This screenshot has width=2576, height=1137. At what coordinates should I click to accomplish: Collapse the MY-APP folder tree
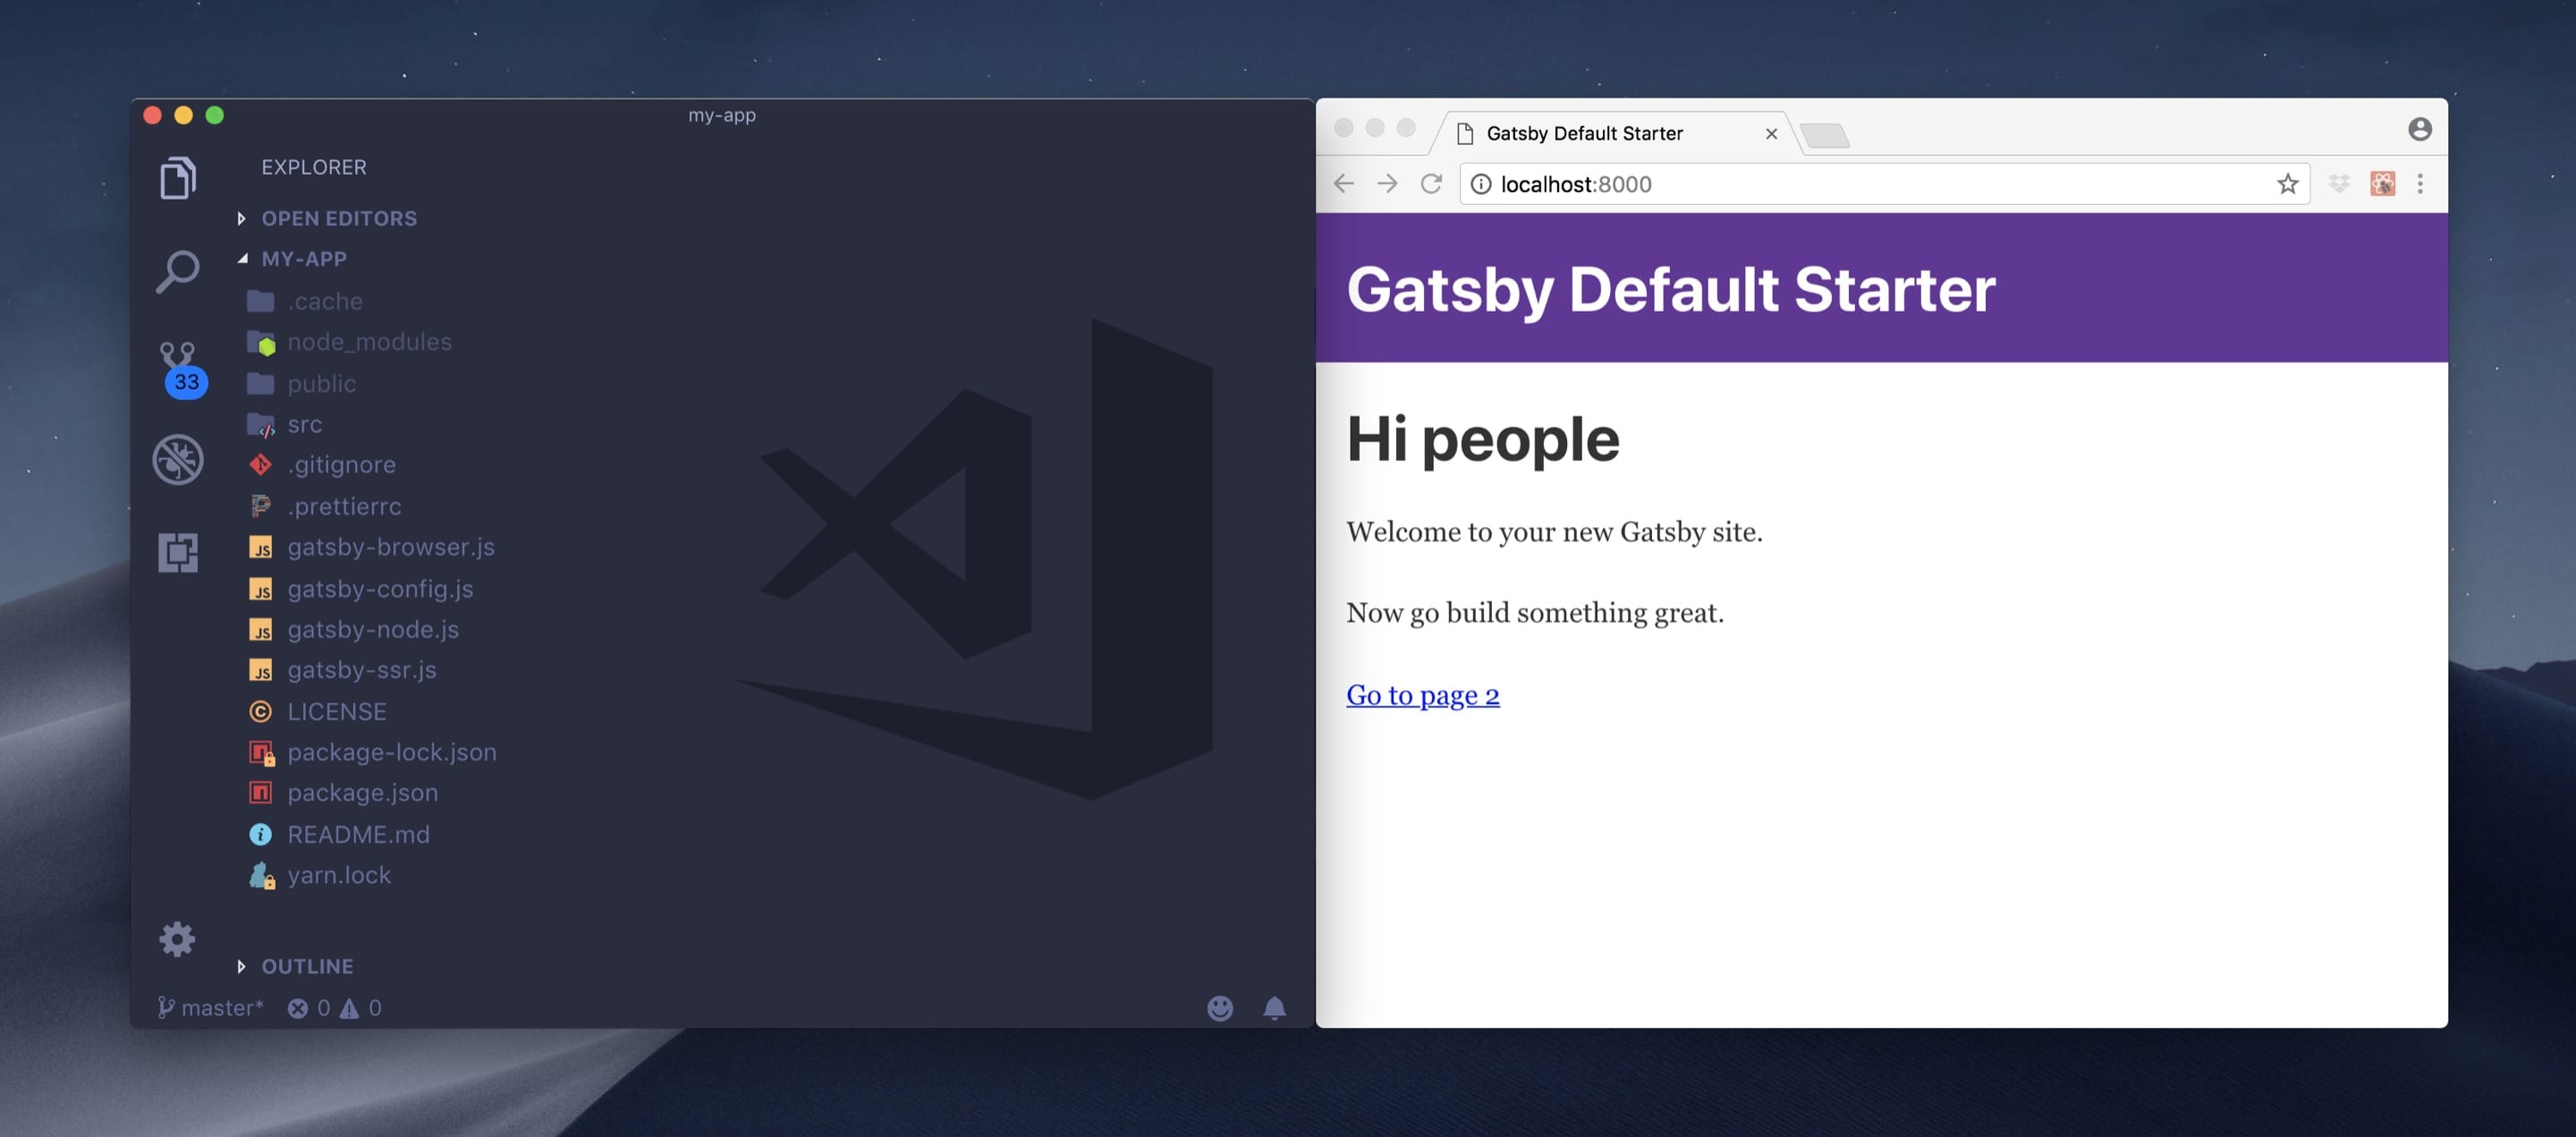[x=303, y=259]
